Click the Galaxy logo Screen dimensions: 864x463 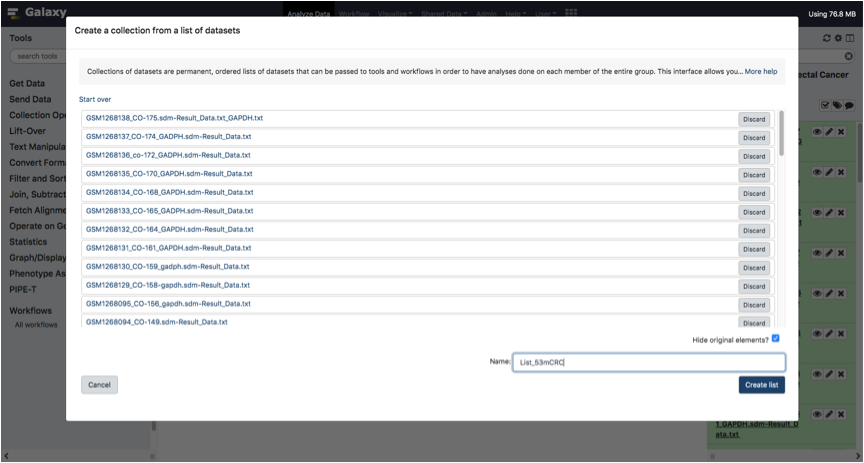pyautogui.click(x=36, y=12)
